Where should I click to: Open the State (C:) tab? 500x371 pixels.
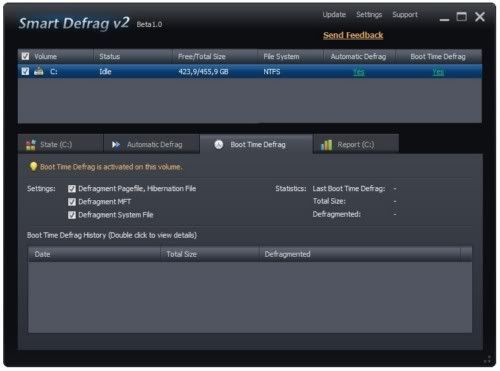coord(60,144)
